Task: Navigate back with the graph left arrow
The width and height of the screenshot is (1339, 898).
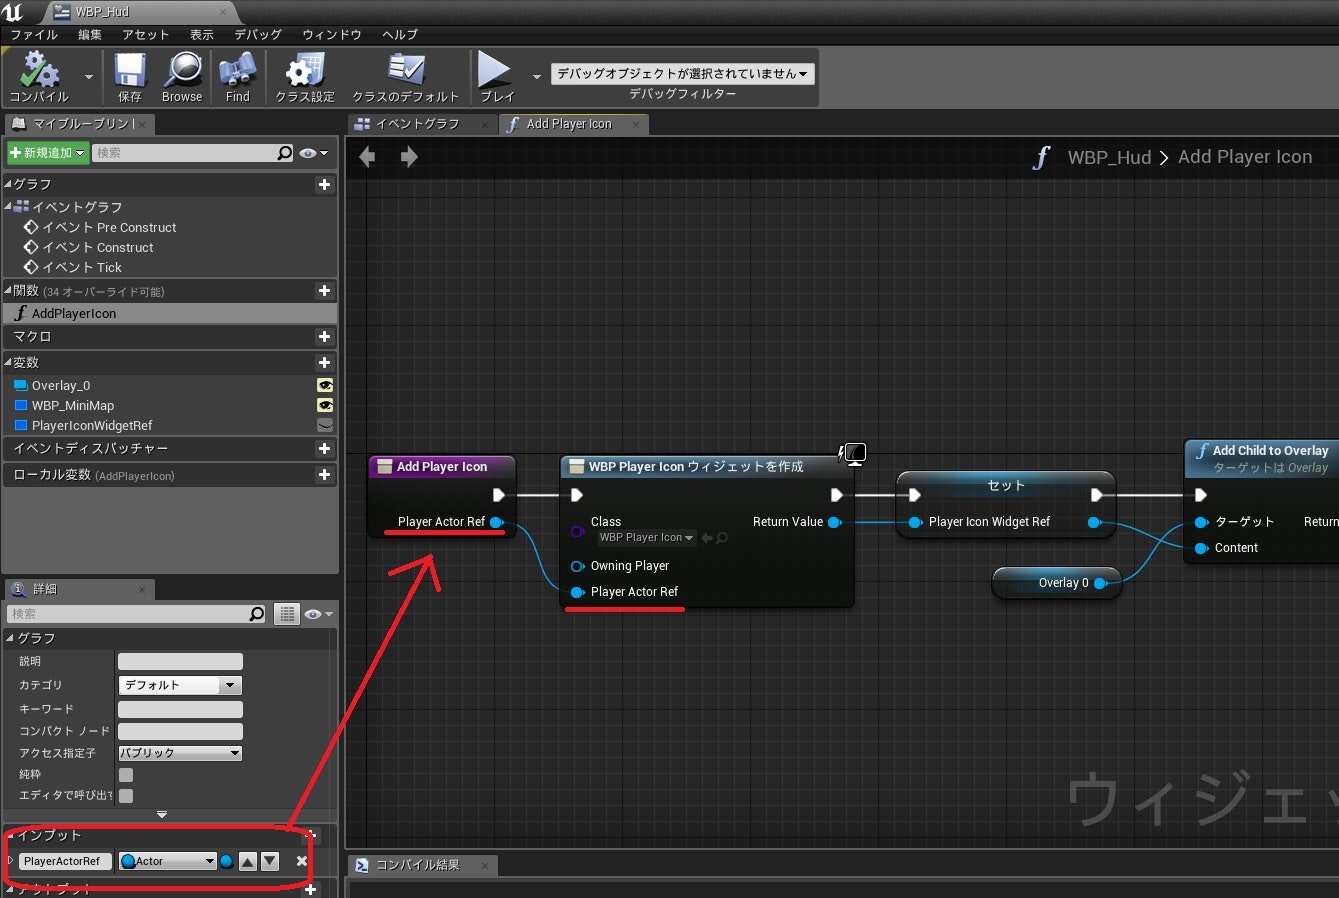Action: pyautogui.click(x=367, y=157)
